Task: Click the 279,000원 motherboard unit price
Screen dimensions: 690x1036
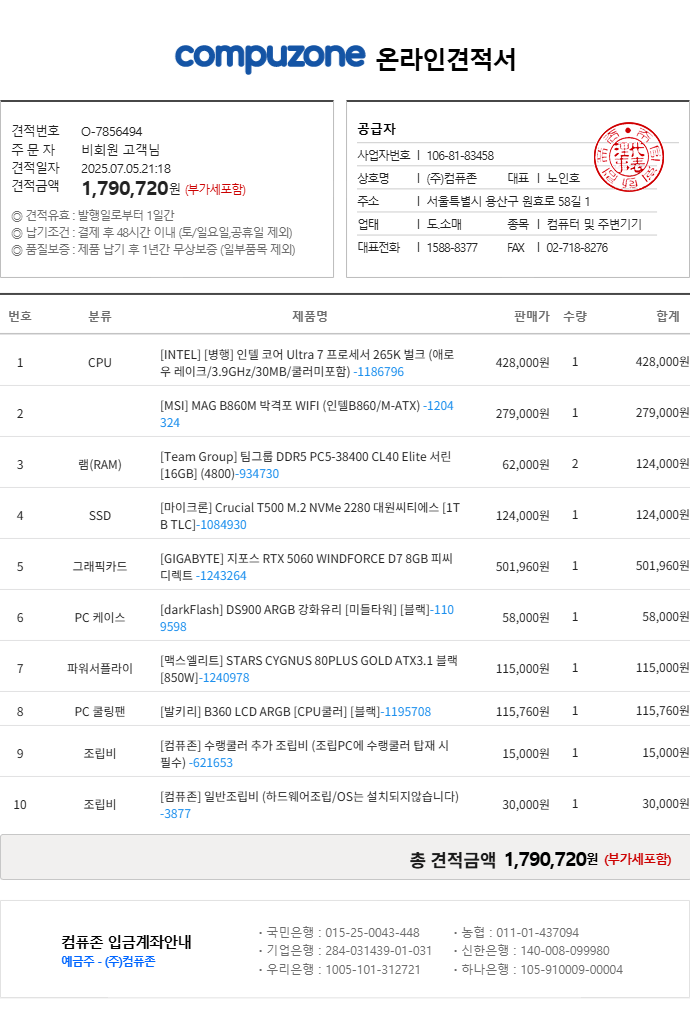Action: tap(523, 414)
